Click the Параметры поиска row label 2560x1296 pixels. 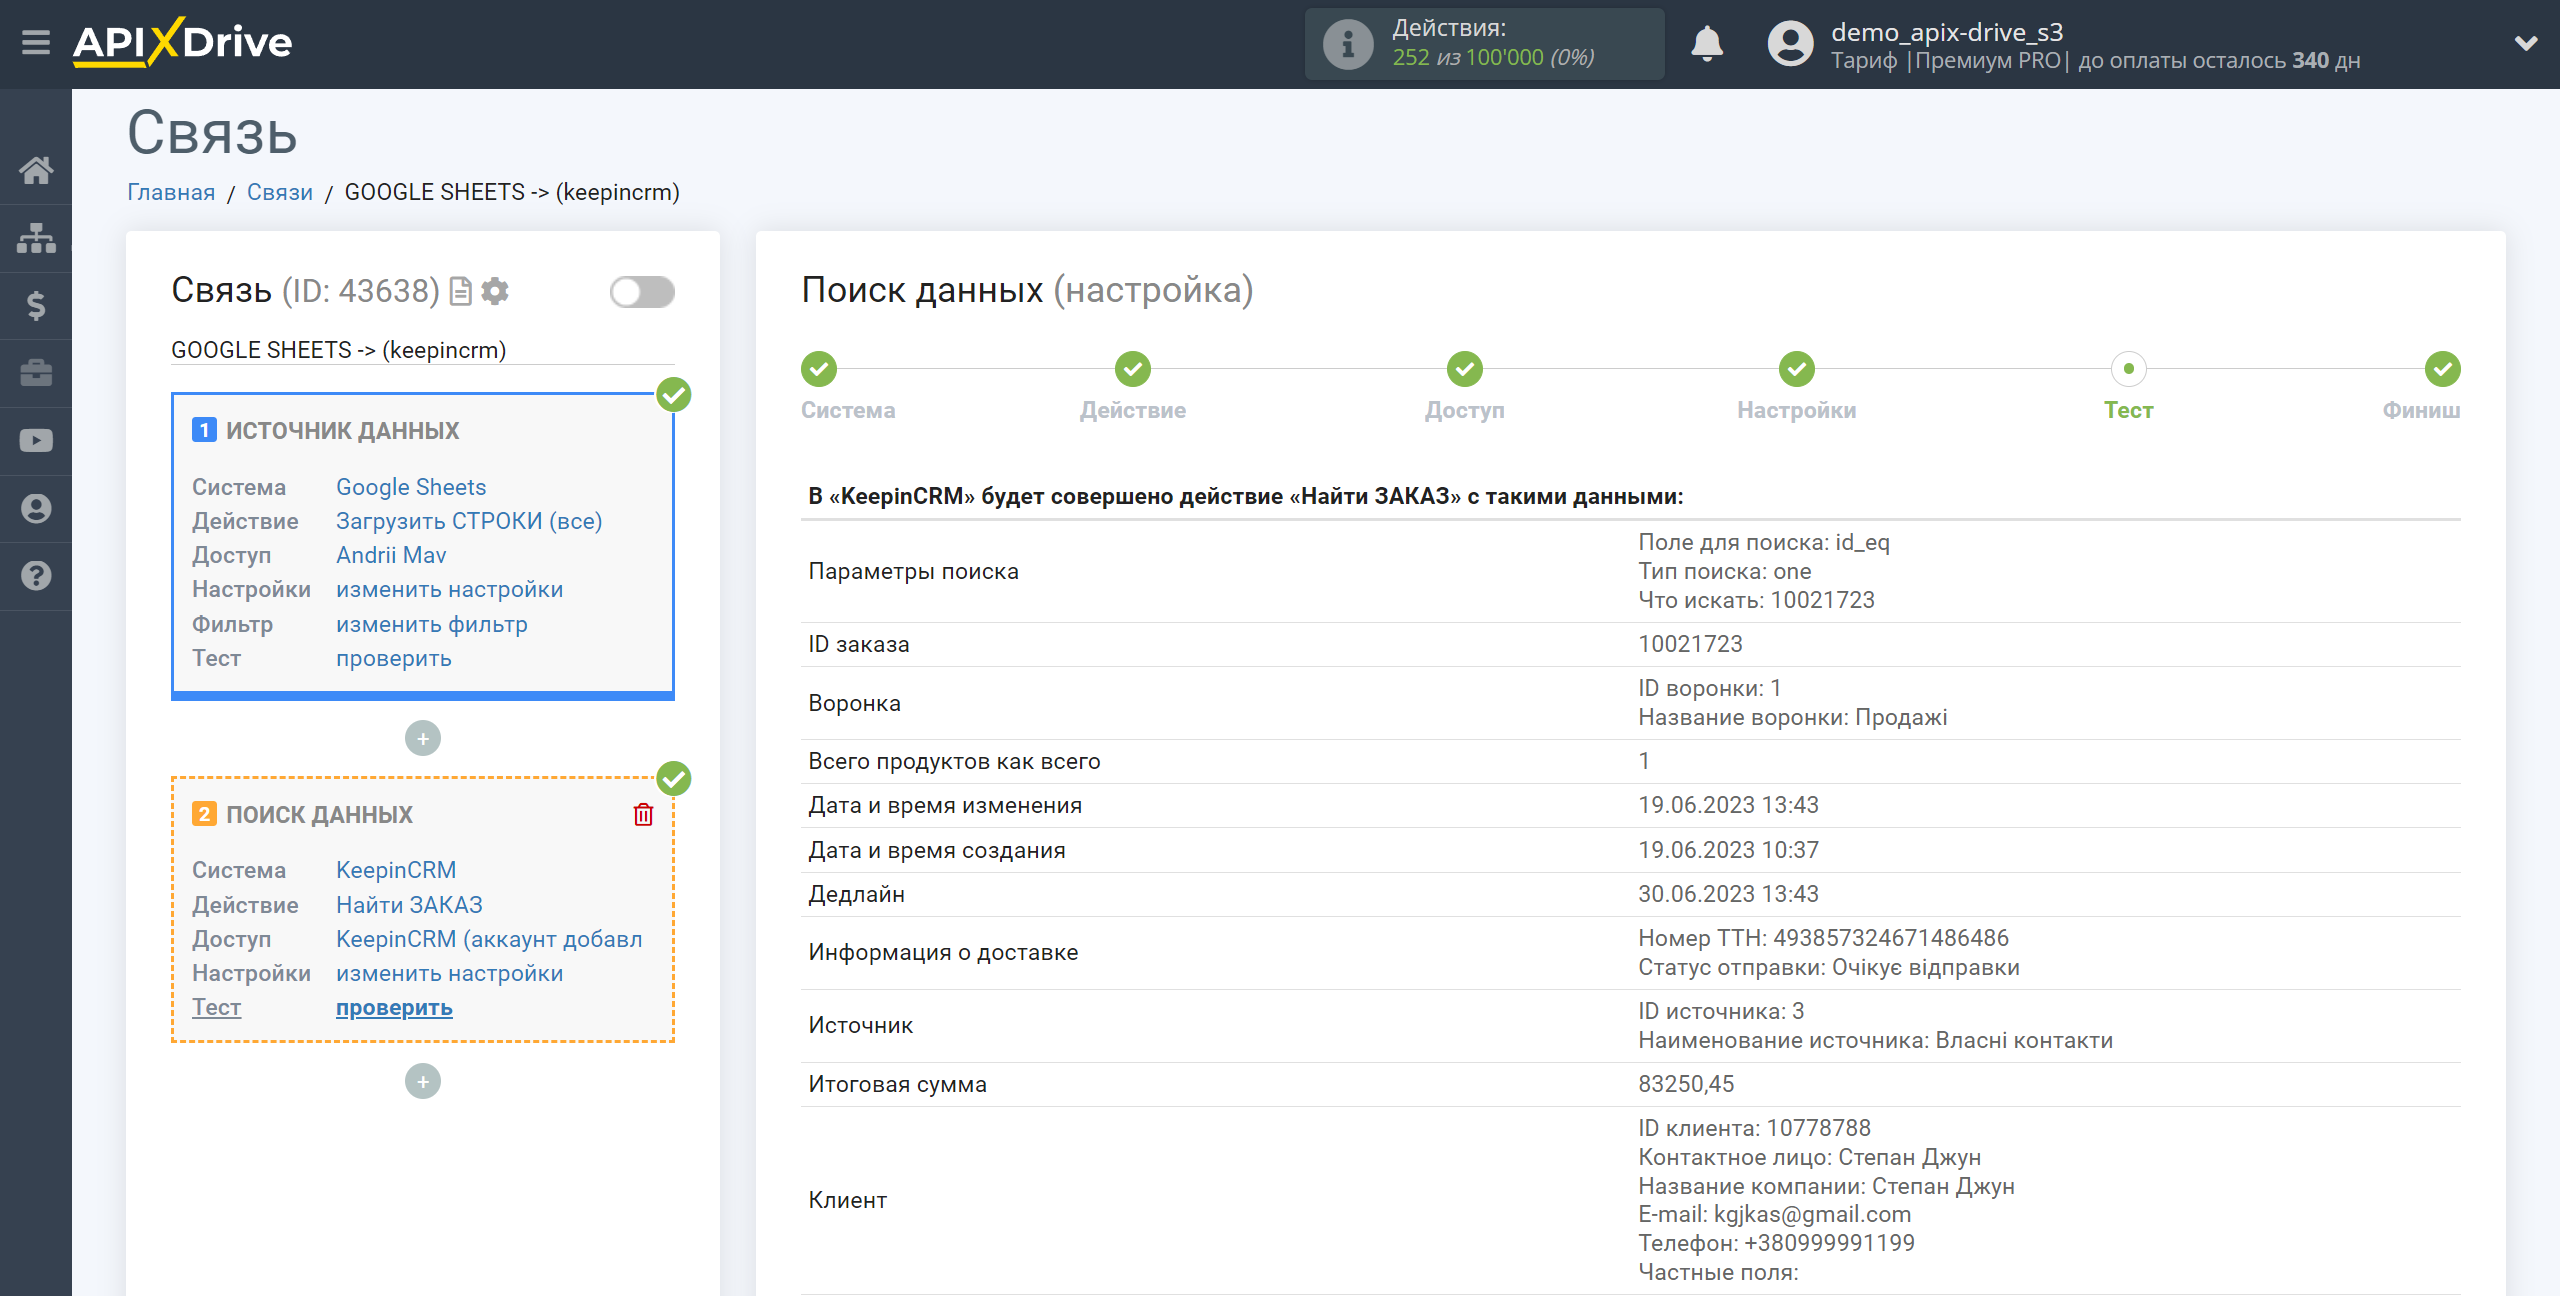[x=913, y=571]
